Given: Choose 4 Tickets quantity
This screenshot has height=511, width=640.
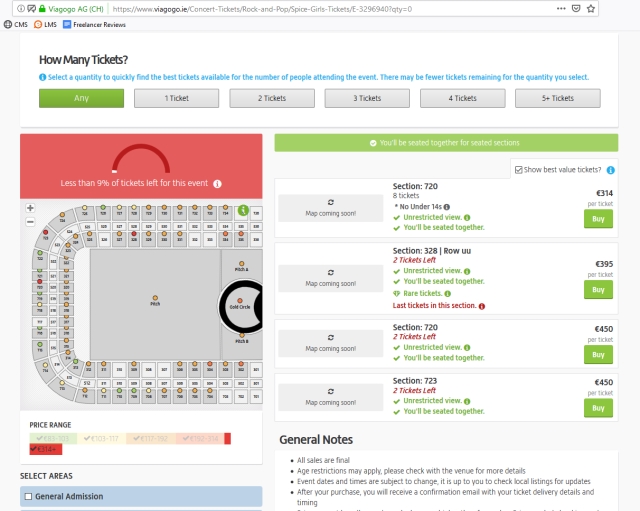Looking at the screenshot, I should tap(462, 98).
